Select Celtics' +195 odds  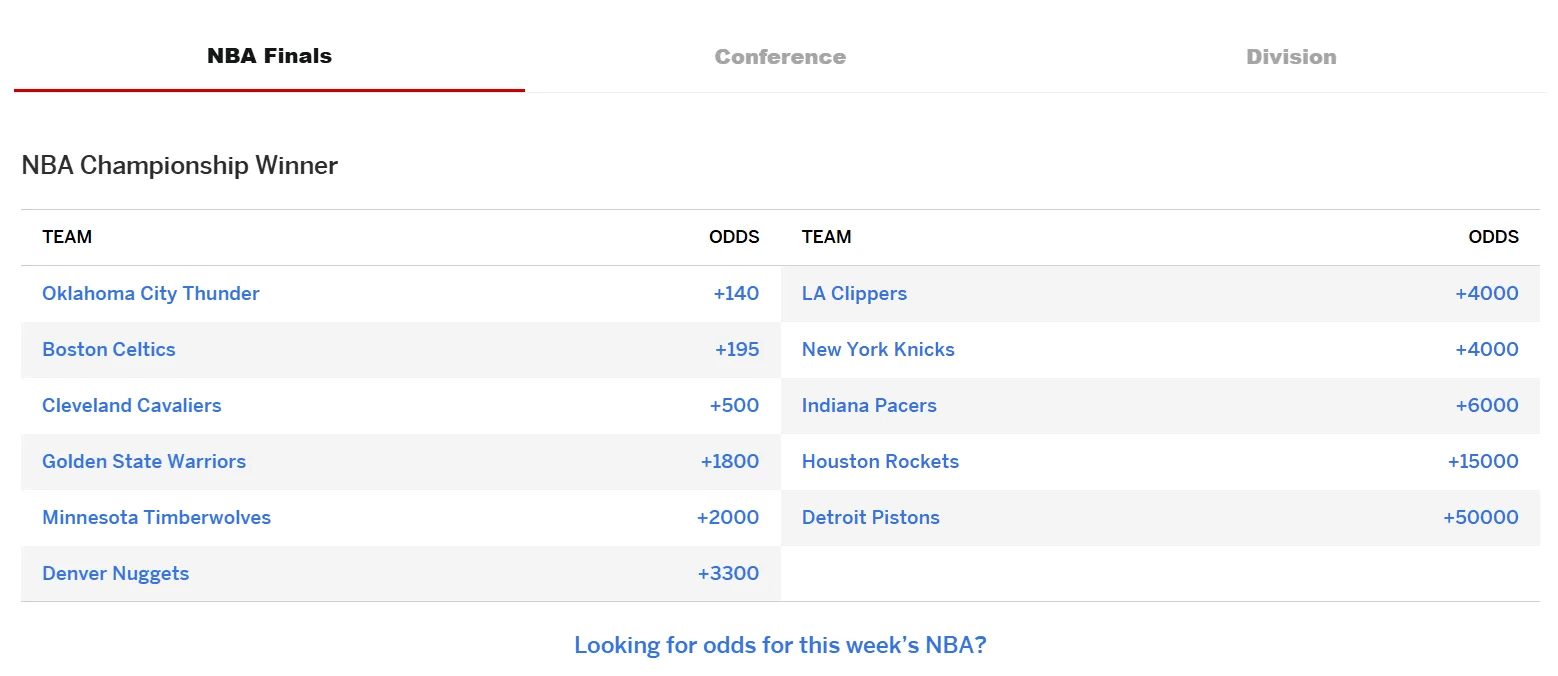[x=737, y=349]
